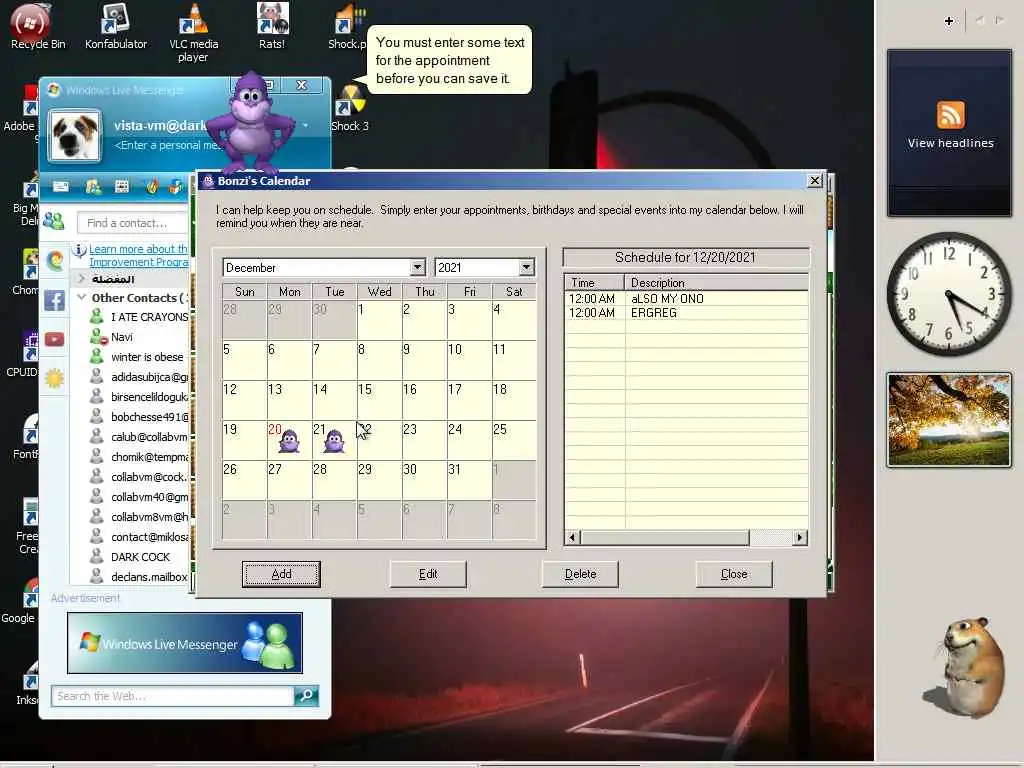Launch VLC media player shortcut

click(x=193, y=31)
